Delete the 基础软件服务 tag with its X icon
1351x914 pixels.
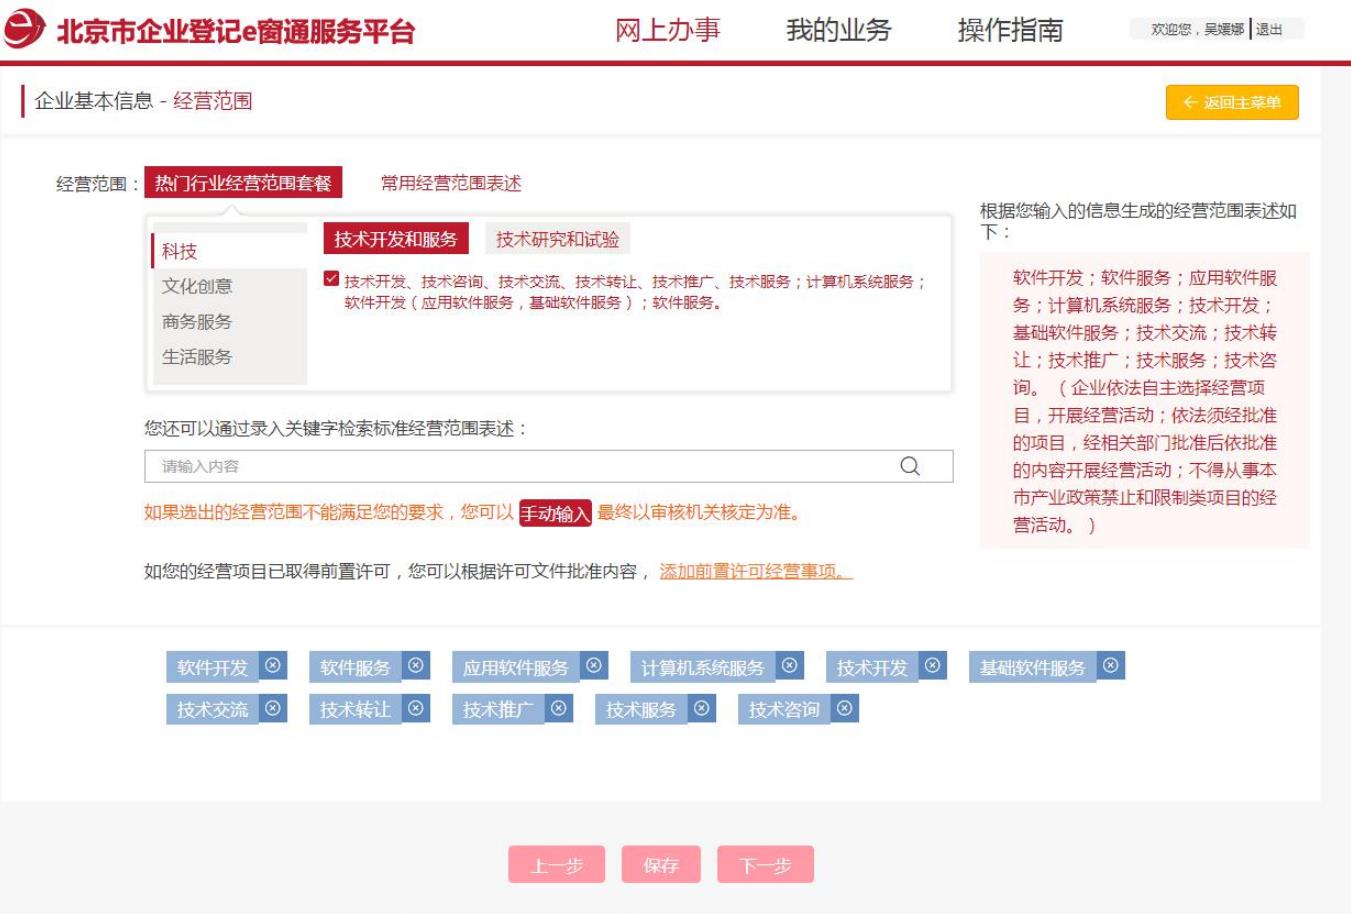tap(1111, 666)
